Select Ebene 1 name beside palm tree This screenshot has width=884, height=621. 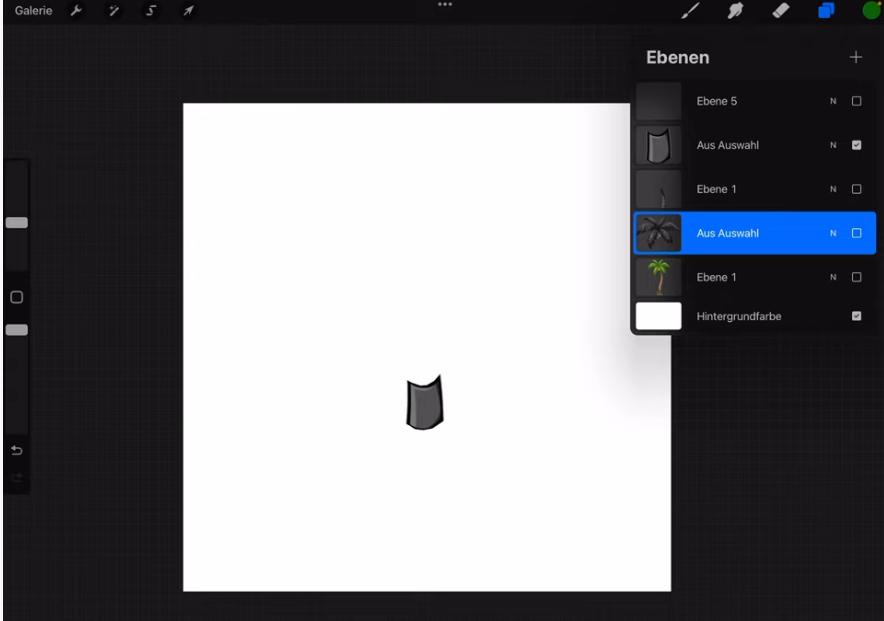coord(716,277)
